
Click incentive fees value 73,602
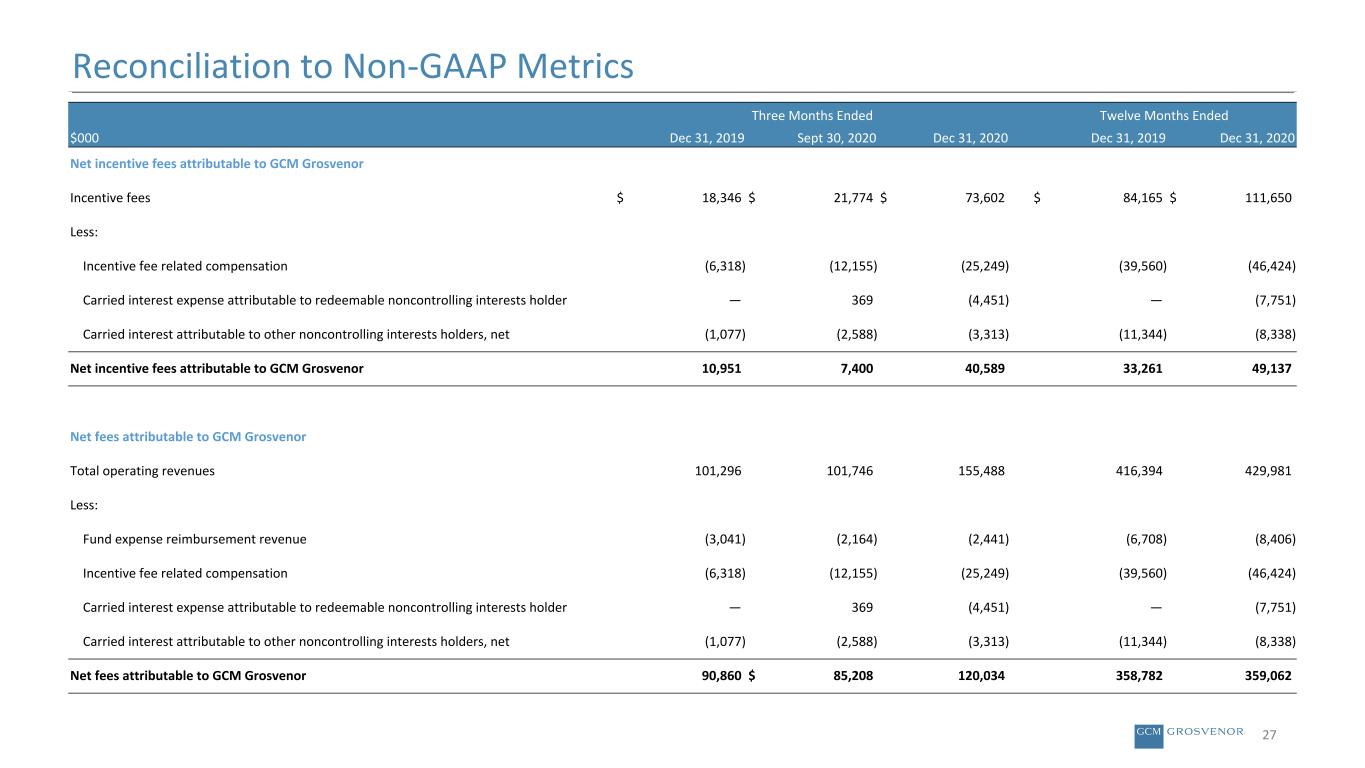pos(983,198)
